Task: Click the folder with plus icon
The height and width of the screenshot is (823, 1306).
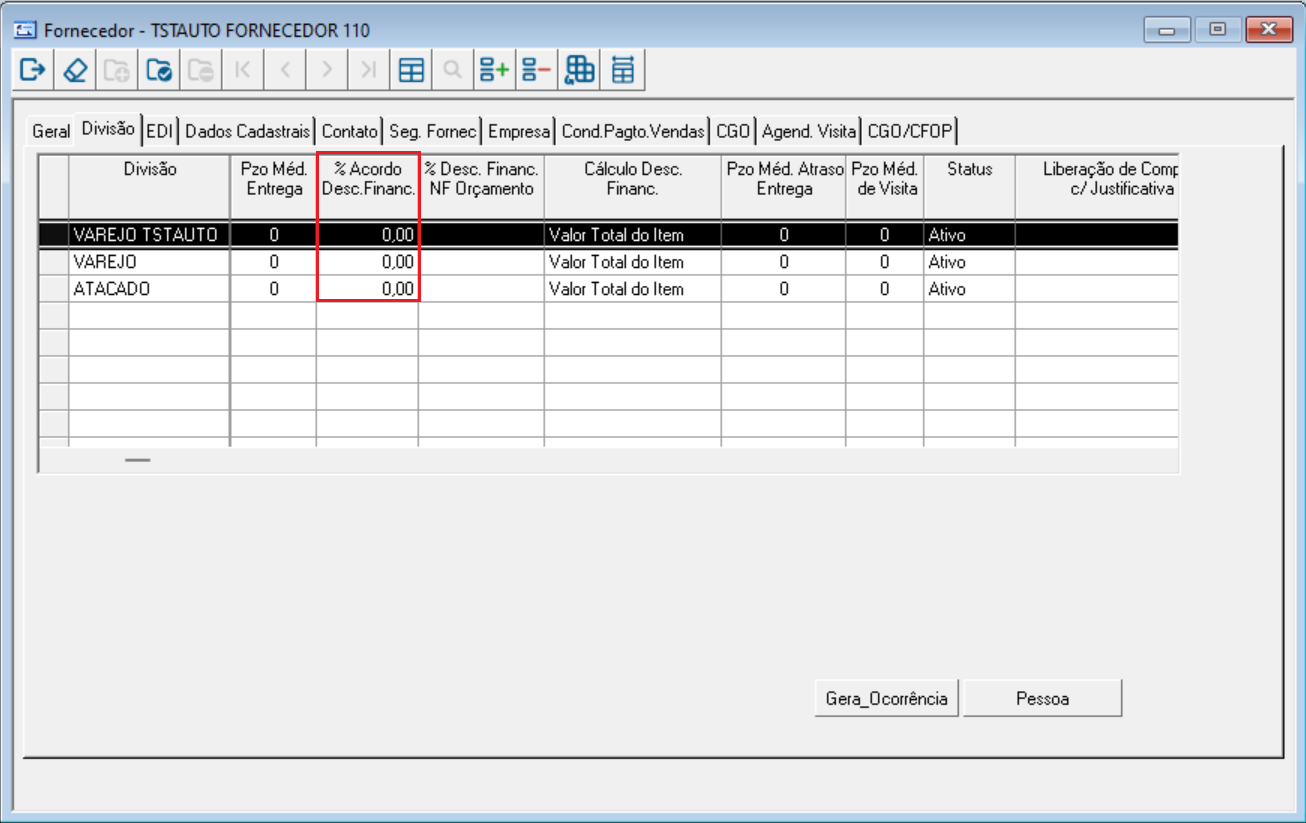Action: [x=117, y=70]
